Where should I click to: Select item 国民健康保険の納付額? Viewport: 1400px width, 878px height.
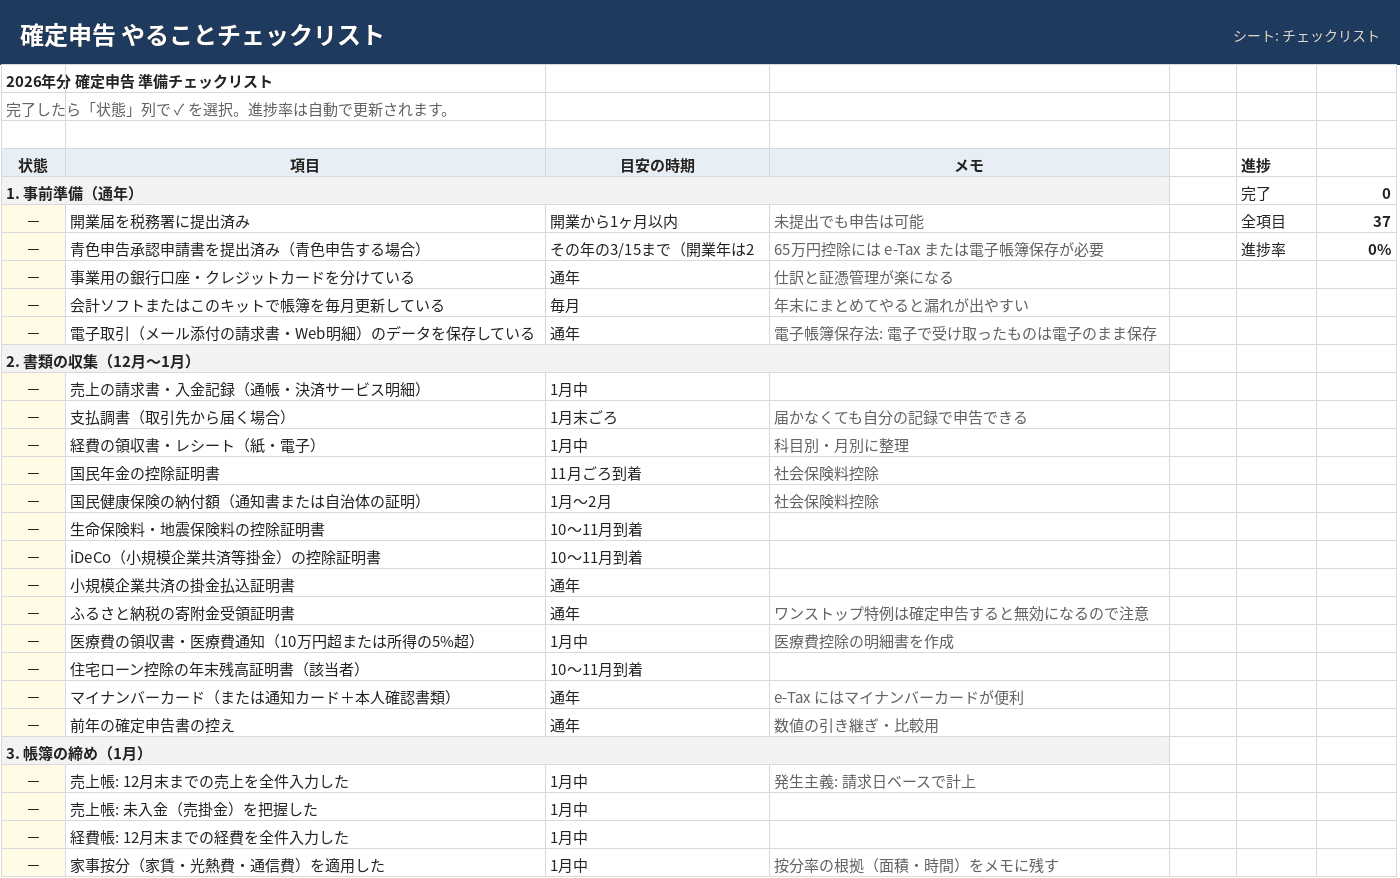point(305,501)
